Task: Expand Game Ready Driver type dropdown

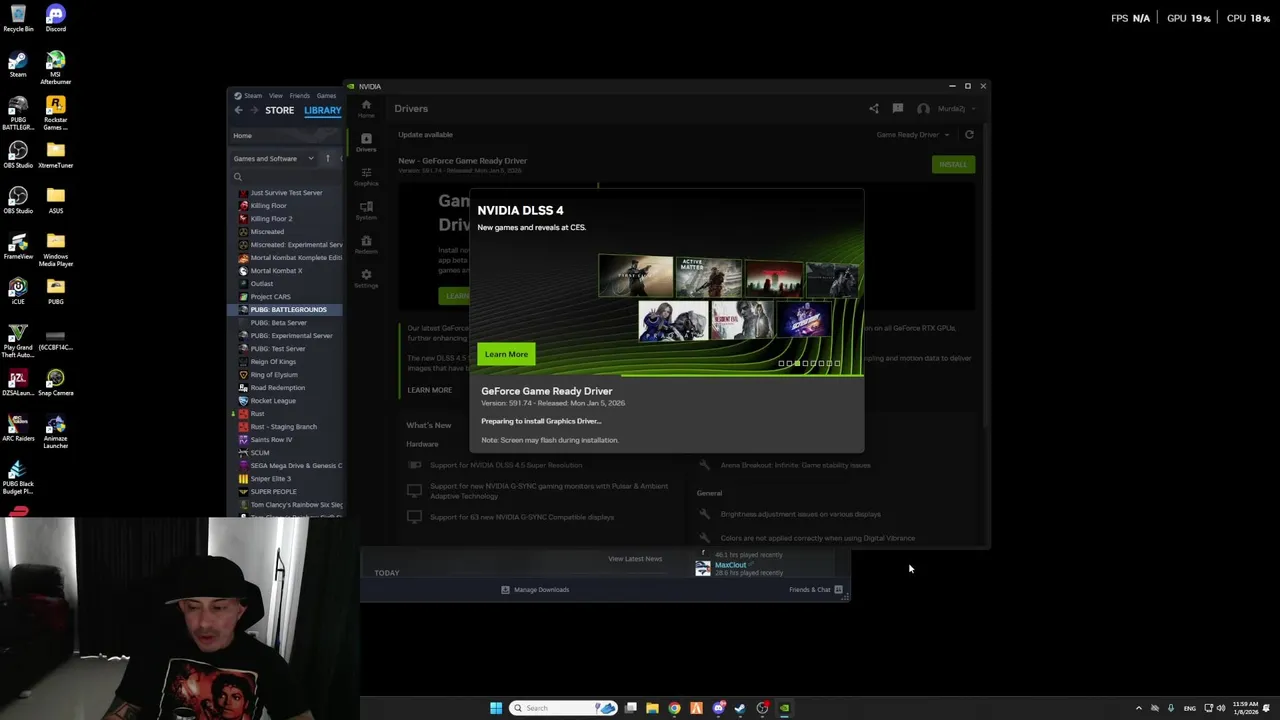Action: click(x=911, y=134)
